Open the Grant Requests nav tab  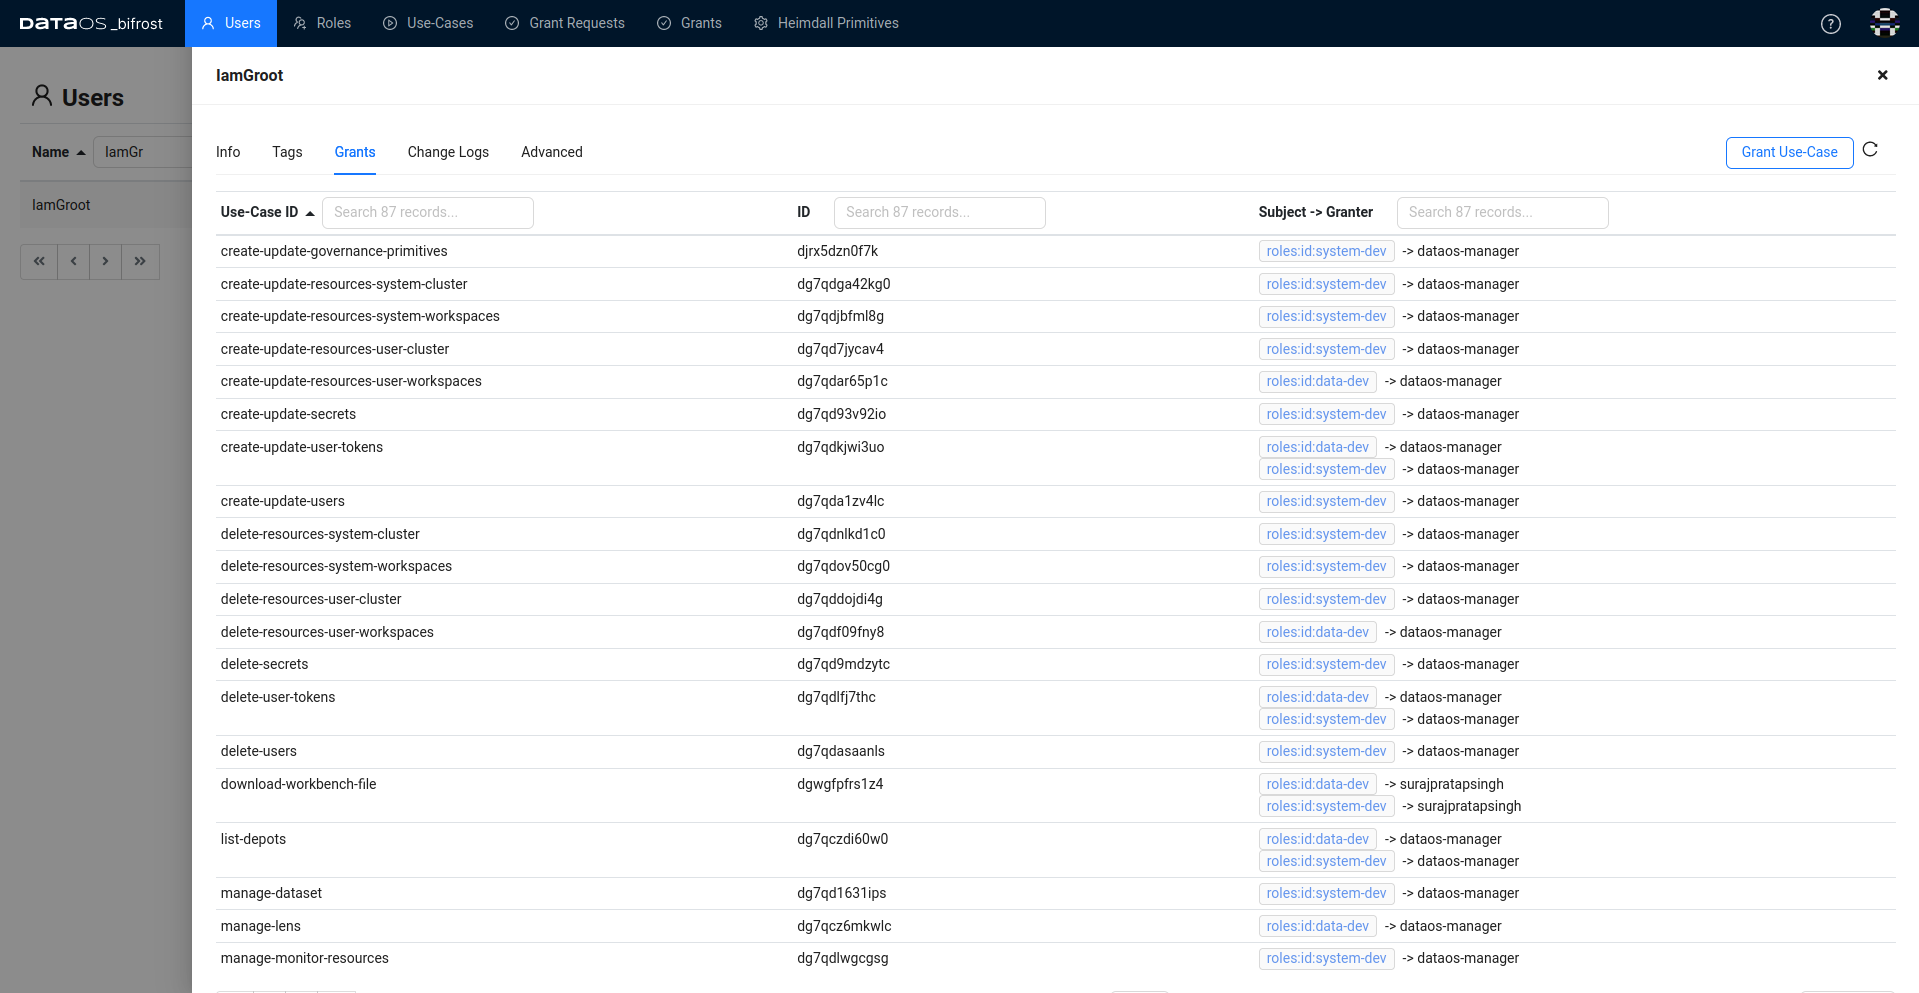(565, 23)
